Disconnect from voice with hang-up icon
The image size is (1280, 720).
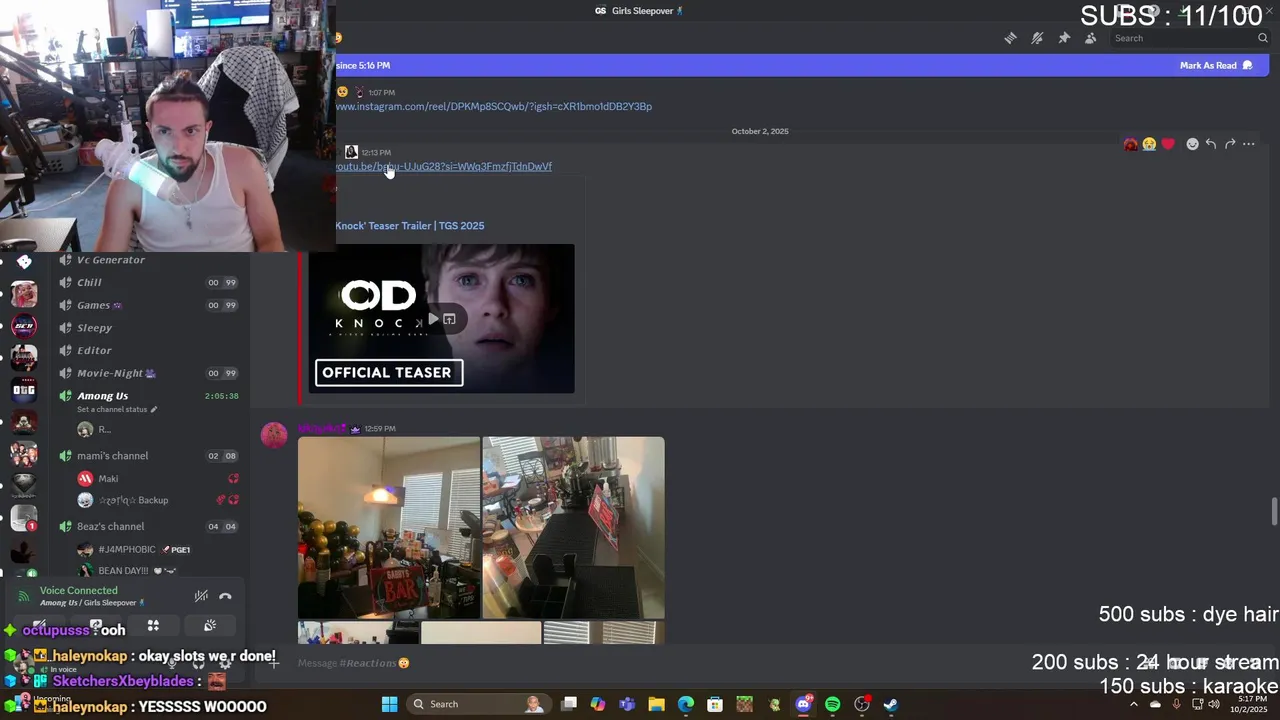[225, 596]
